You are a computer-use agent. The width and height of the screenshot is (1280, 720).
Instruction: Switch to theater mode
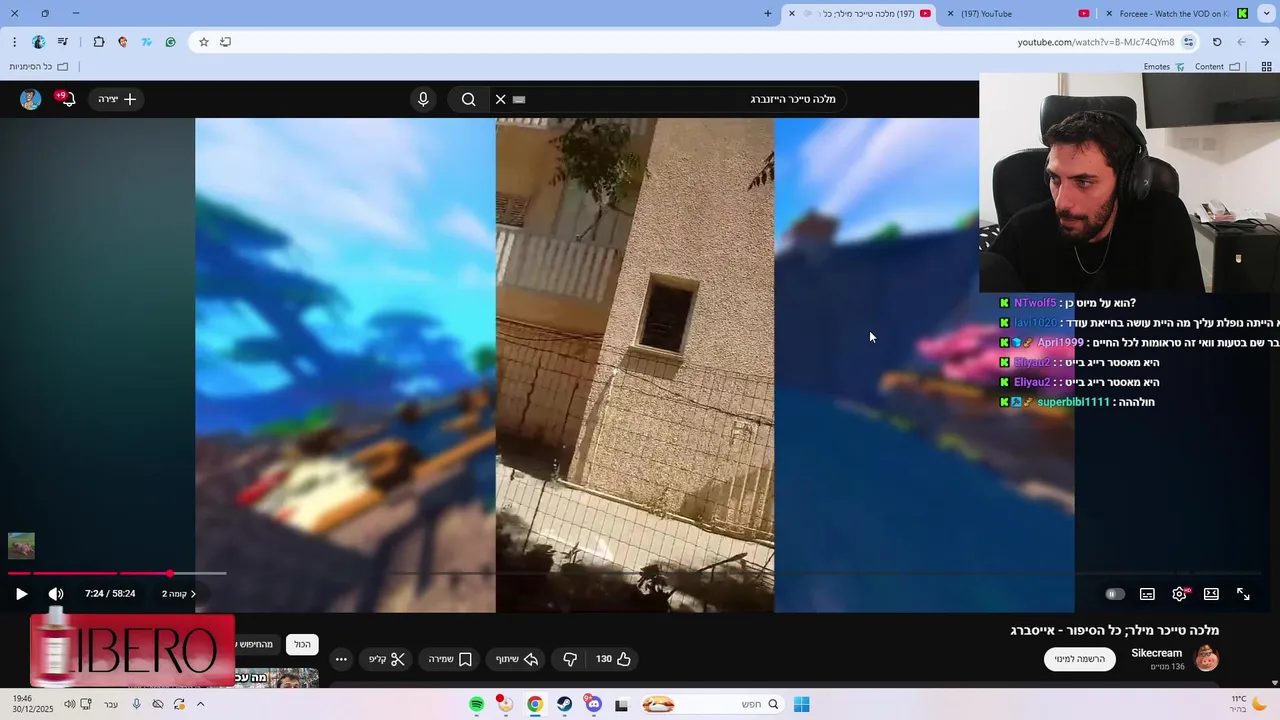click(1211, 594)
